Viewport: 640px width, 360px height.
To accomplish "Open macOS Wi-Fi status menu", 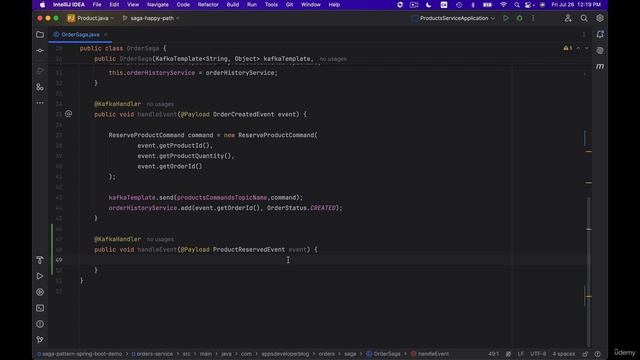I will (504, 5).
